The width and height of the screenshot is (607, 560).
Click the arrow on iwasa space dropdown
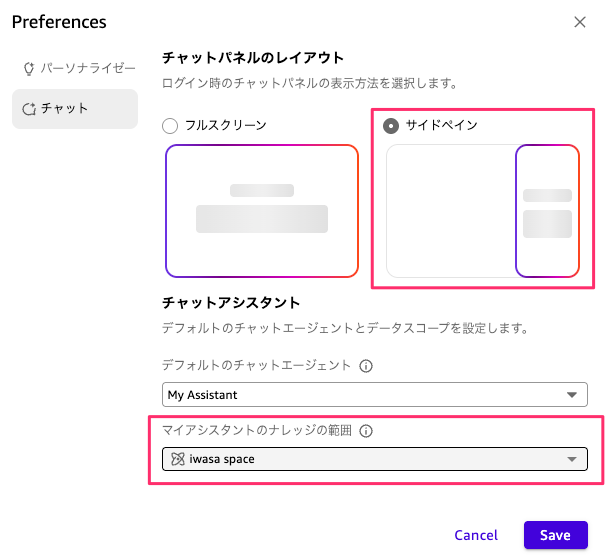tap(572, 459)
